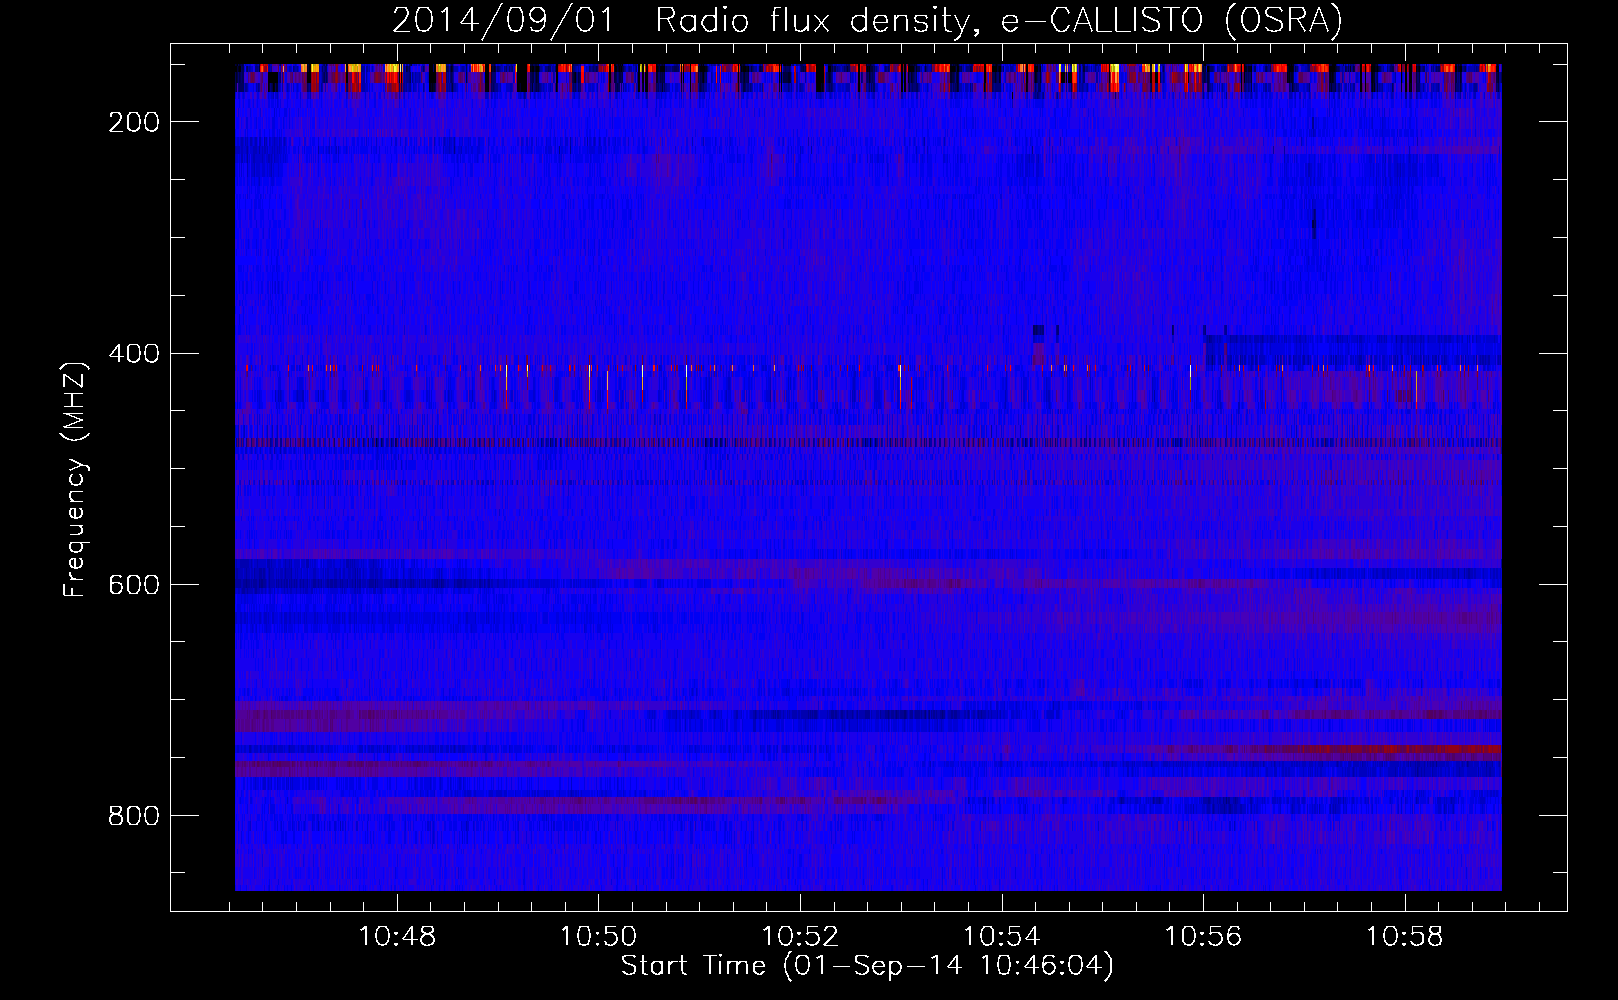Click the 10:48 time tick label
1618x1000 pixels.
pyautogui.click(x=397, y=937)
